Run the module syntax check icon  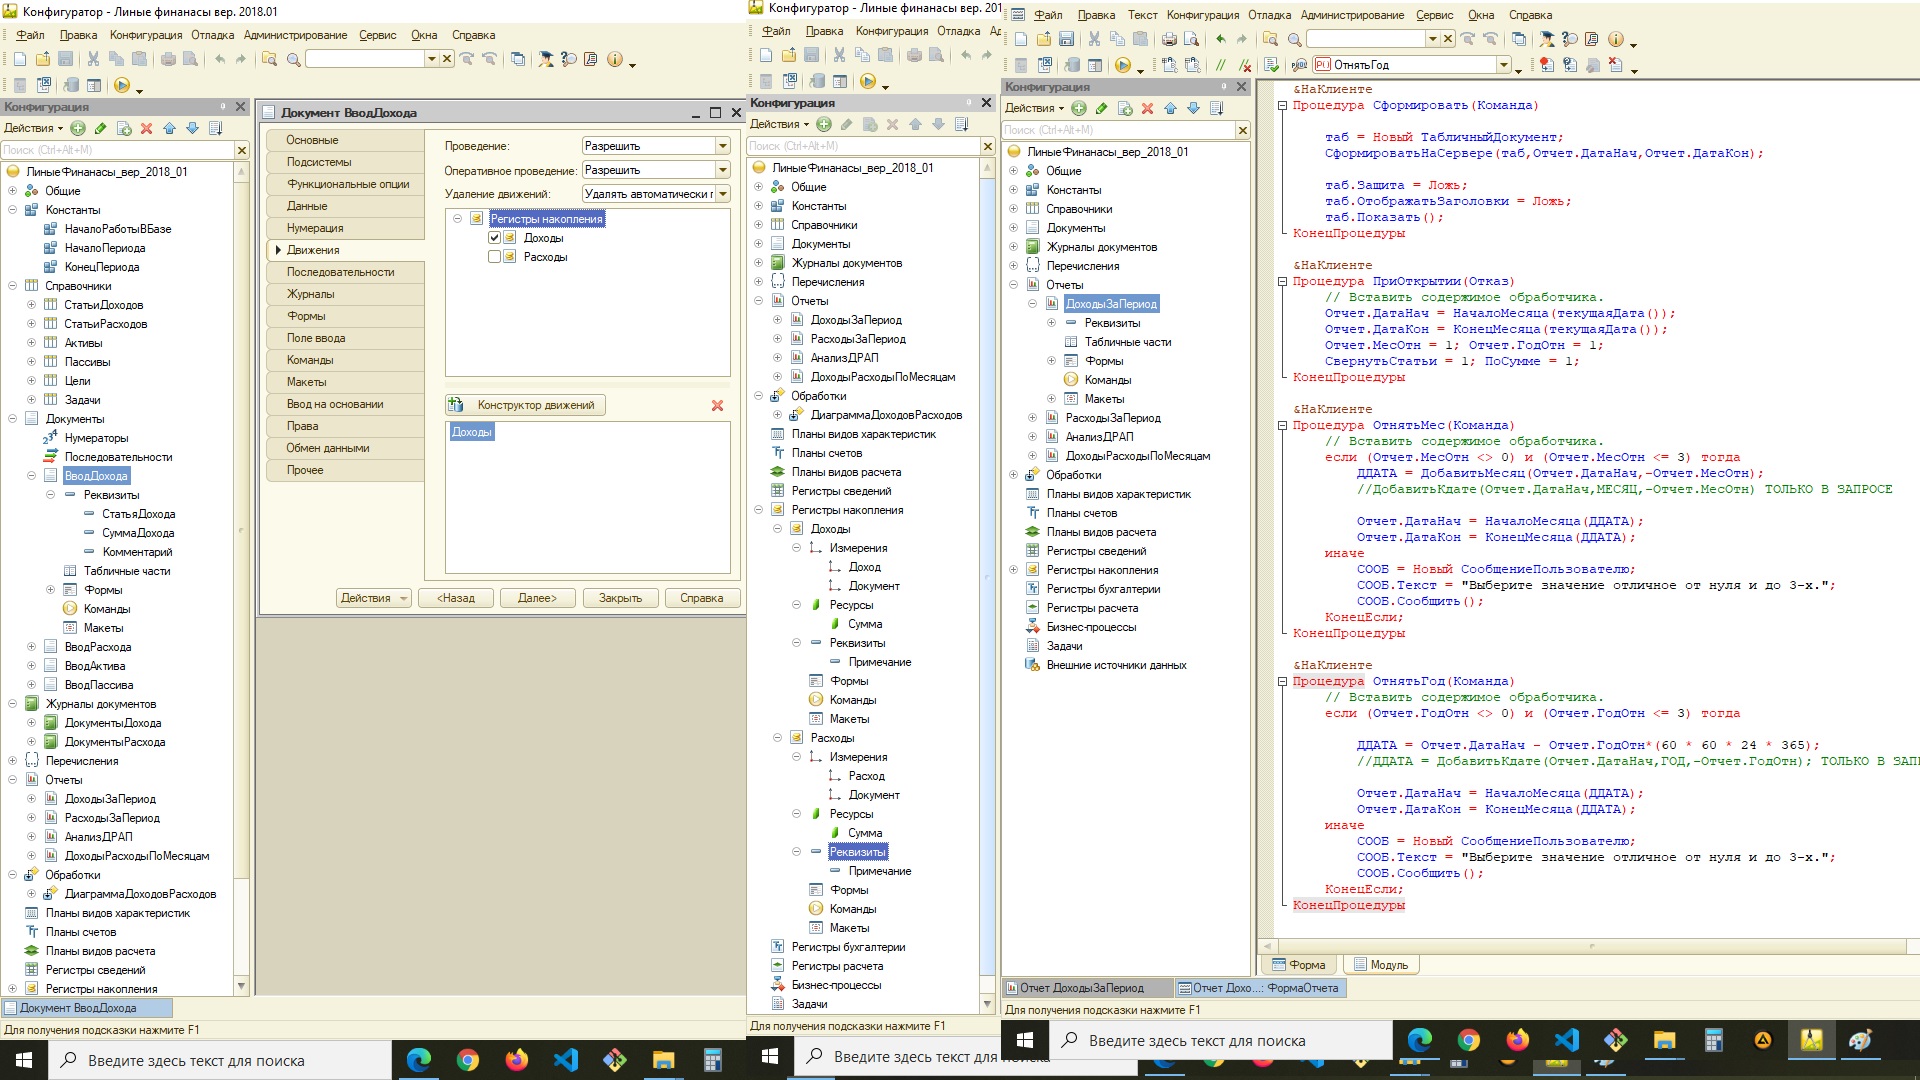pos(1272,65)
